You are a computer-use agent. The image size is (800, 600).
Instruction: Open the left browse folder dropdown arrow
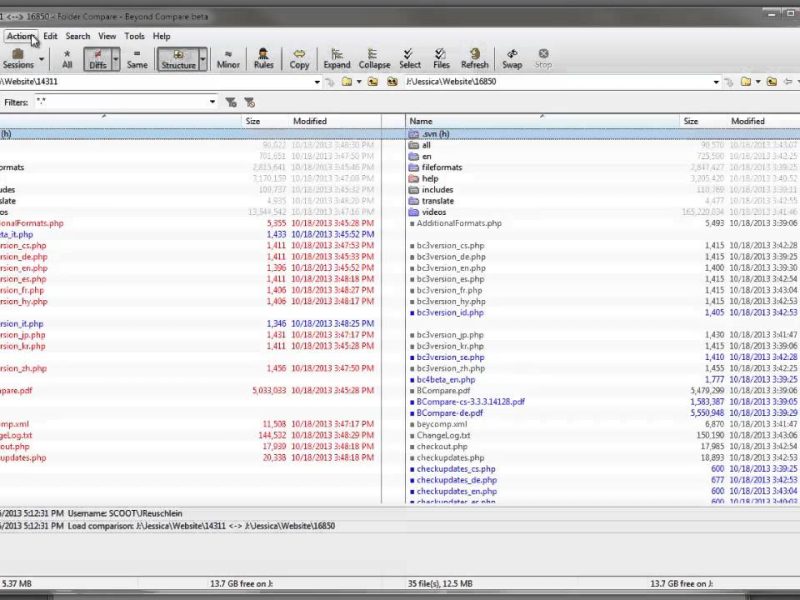(359, 82)
